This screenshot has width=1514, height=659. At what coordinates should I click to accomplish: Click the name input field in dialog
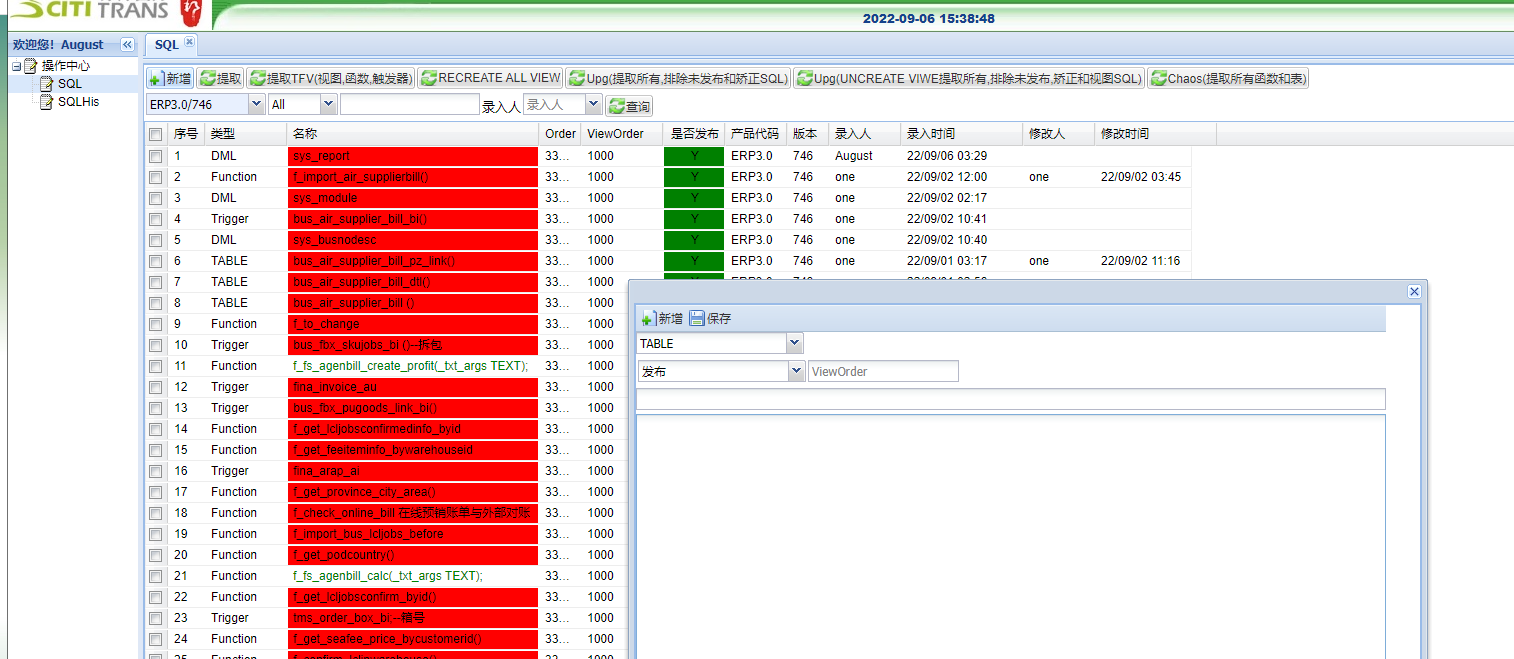click(1010, 399)
